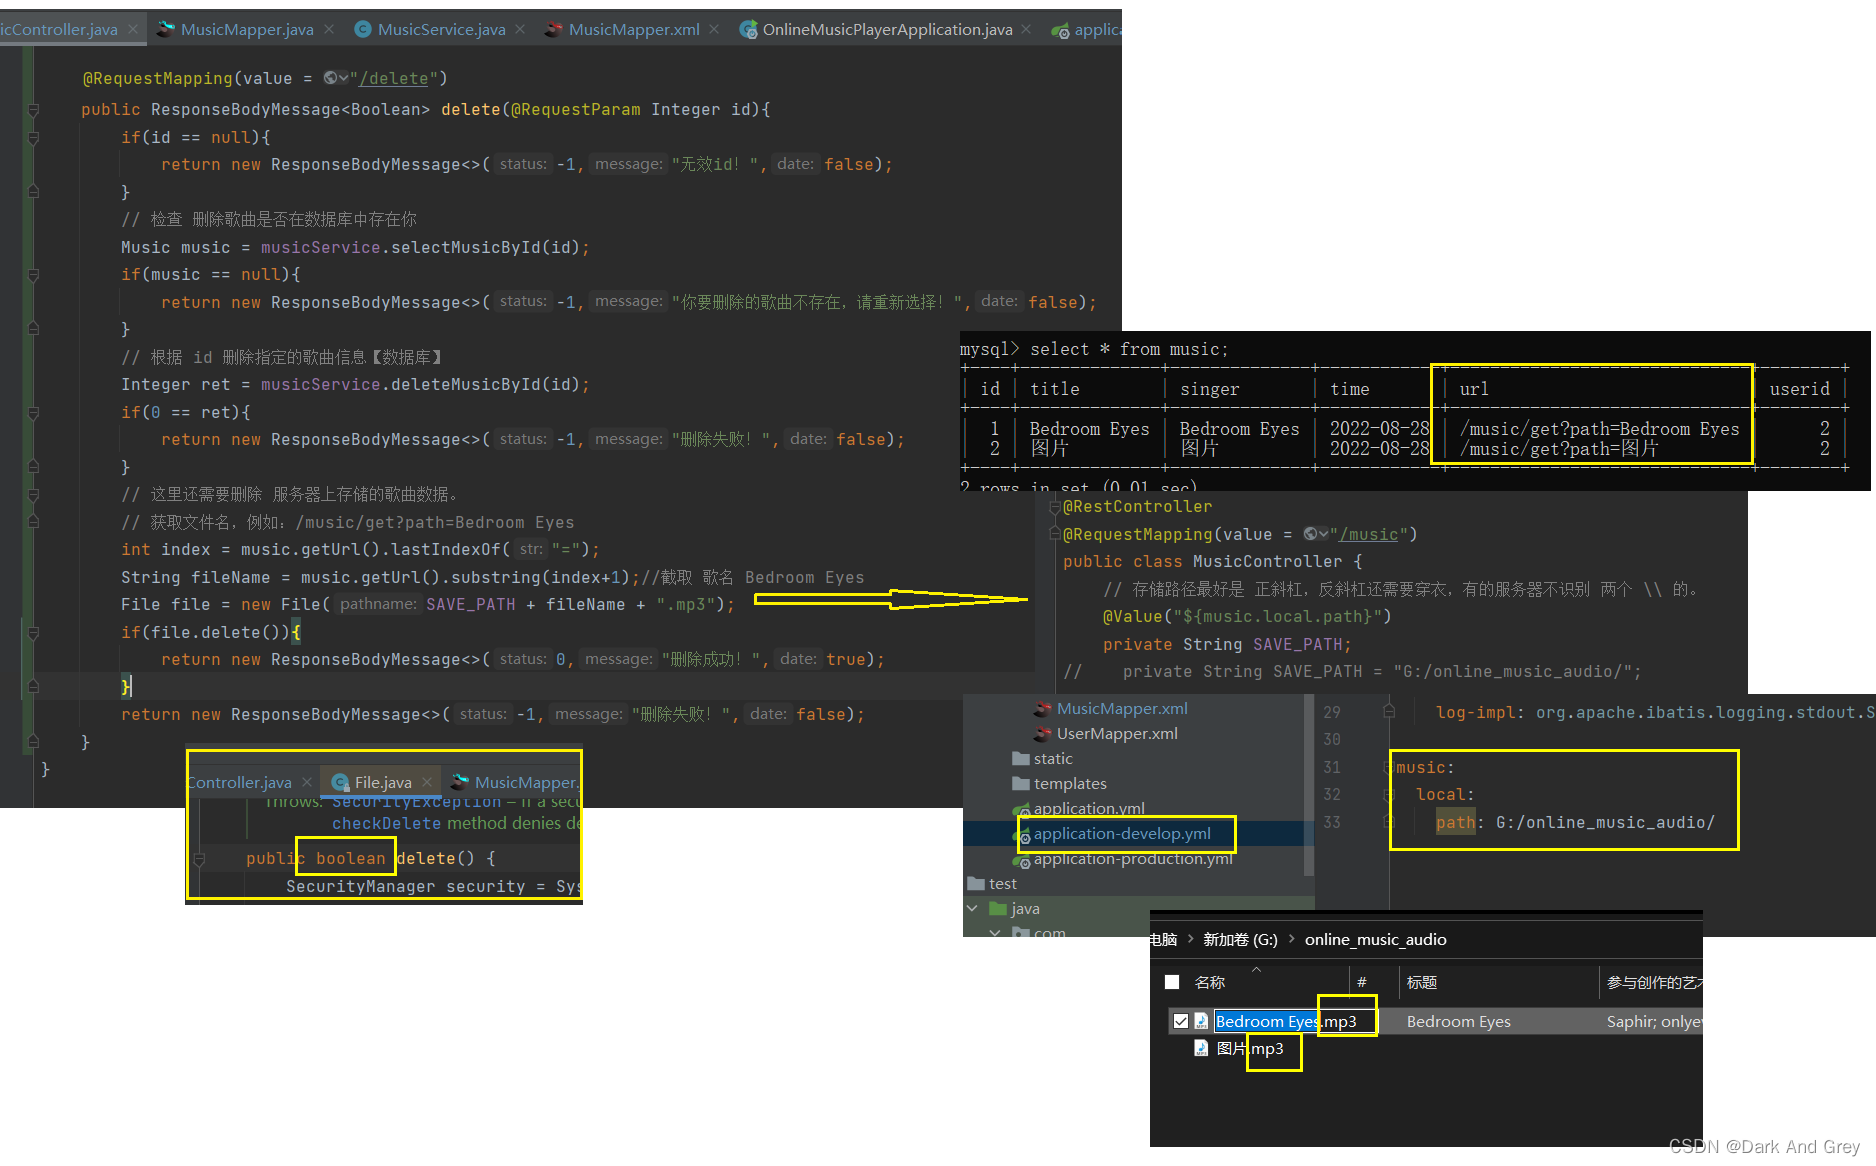Close the MusicMapper.java tab
The width and height of the screenshot is (1876, 1166).
(x=329, y=29)
